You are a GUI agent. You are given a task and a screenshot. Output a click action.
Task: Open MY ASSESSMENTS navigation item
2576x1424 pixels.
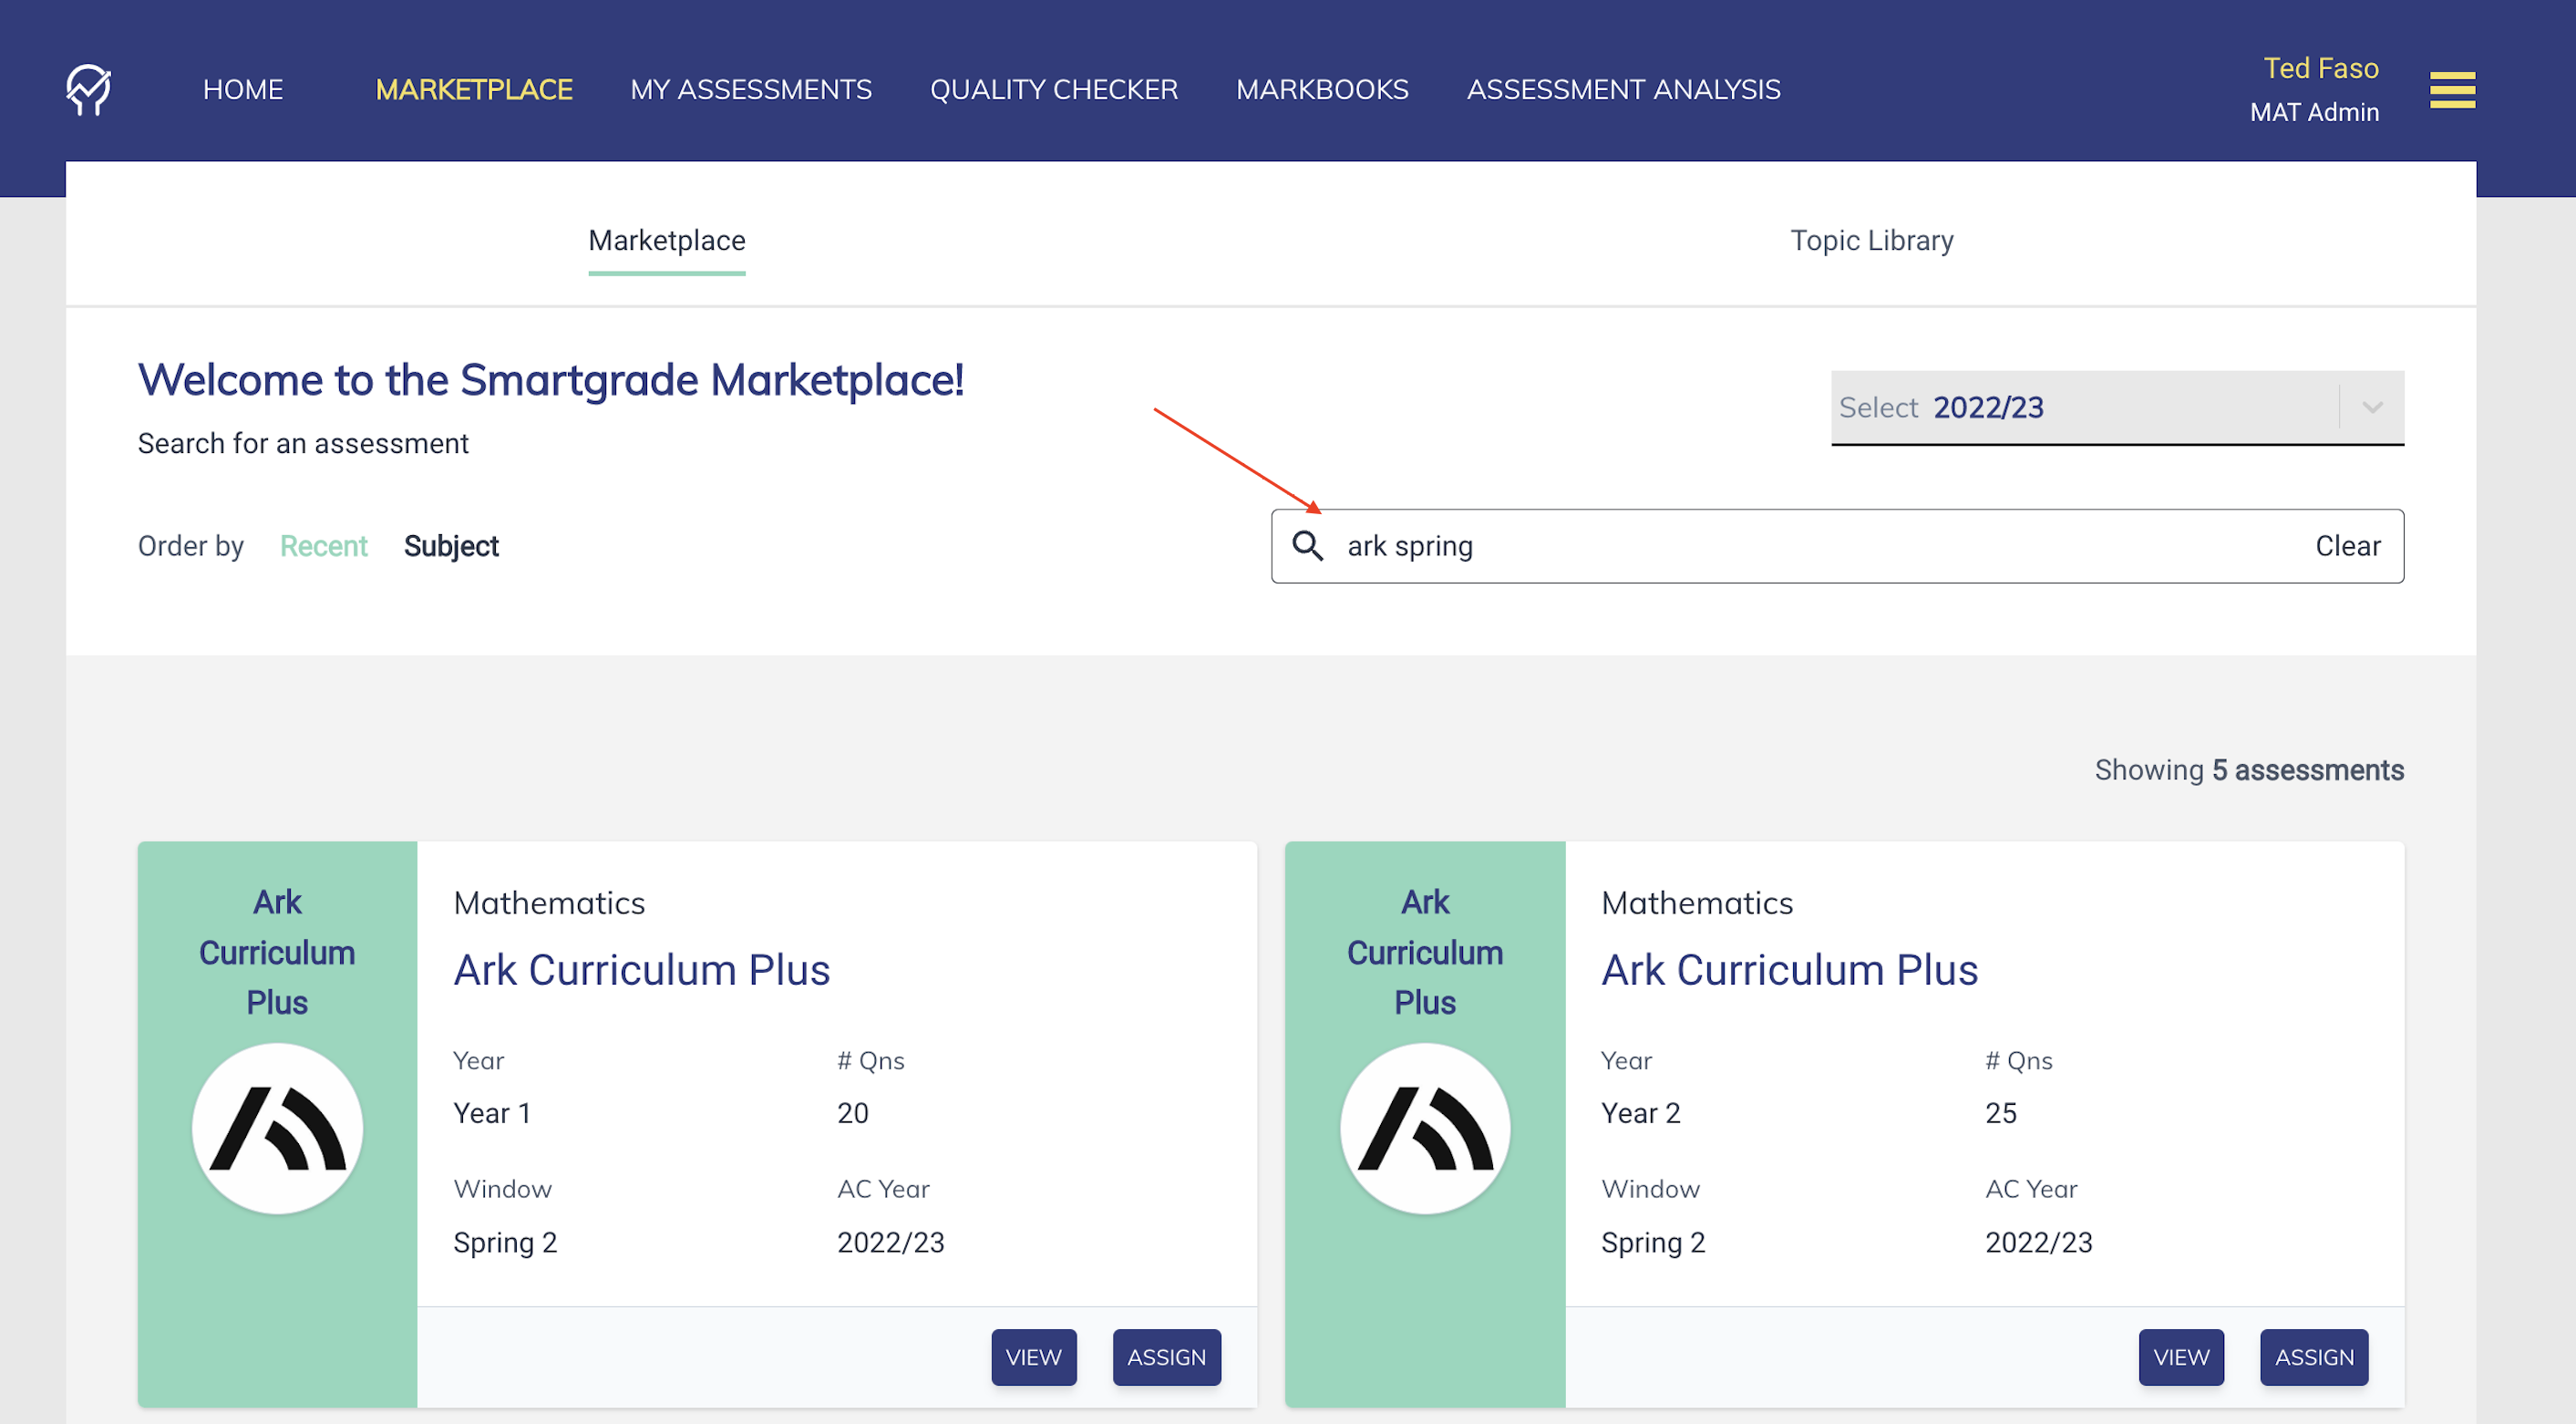pos(751,90)
